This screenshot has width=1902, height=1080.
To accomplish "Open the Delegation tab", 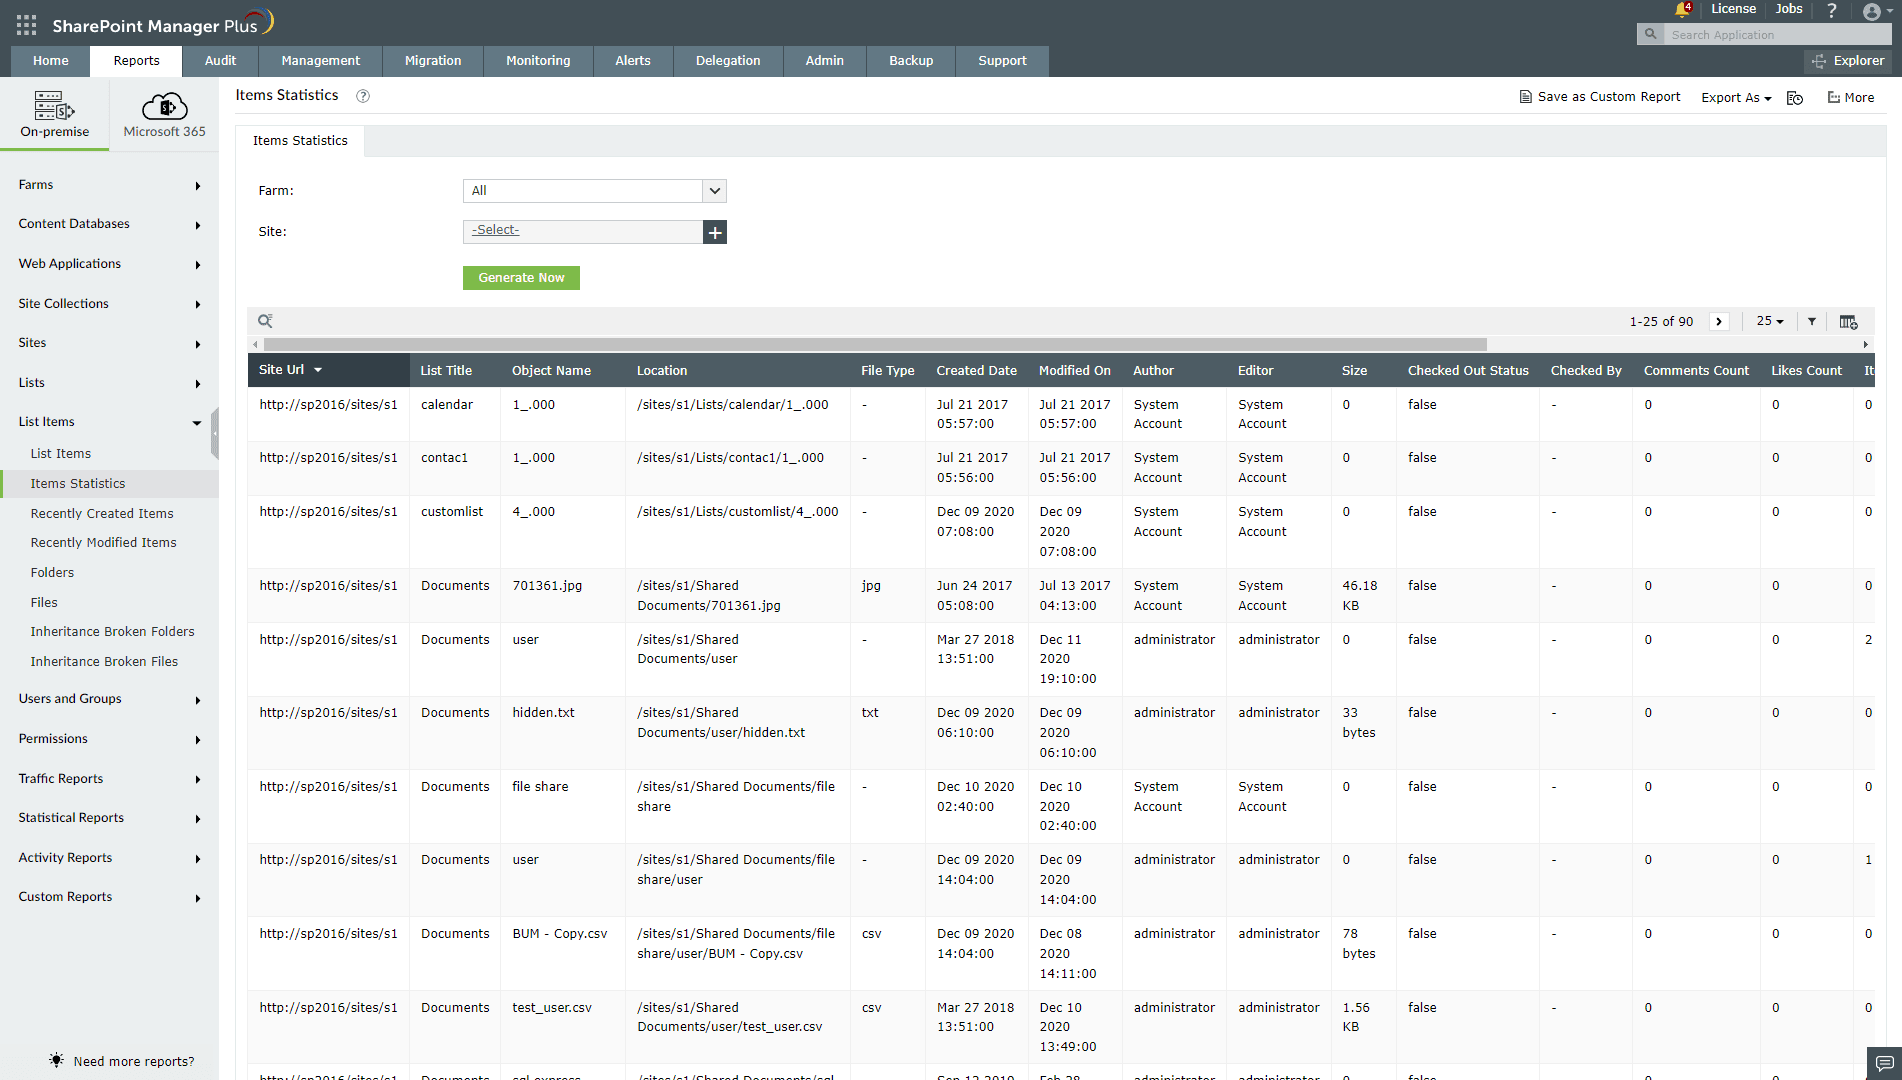I will [x=728, y=61].
